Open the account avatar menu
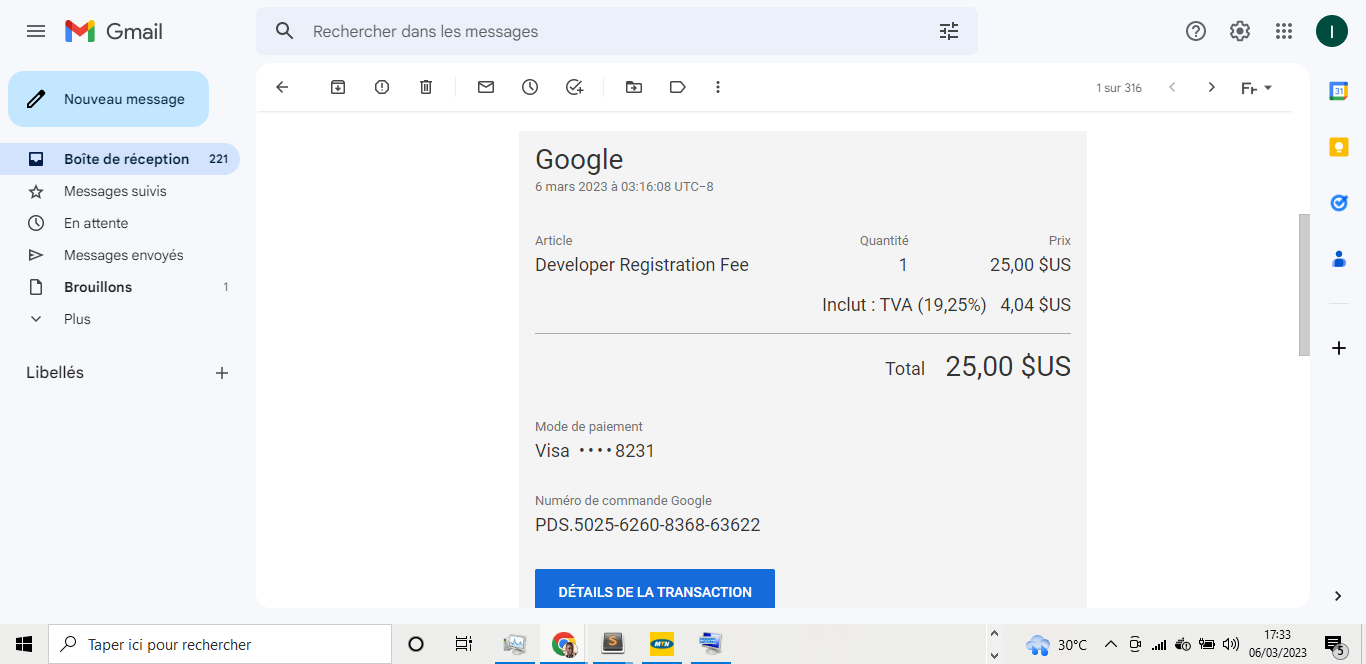 coord(1331,31)
